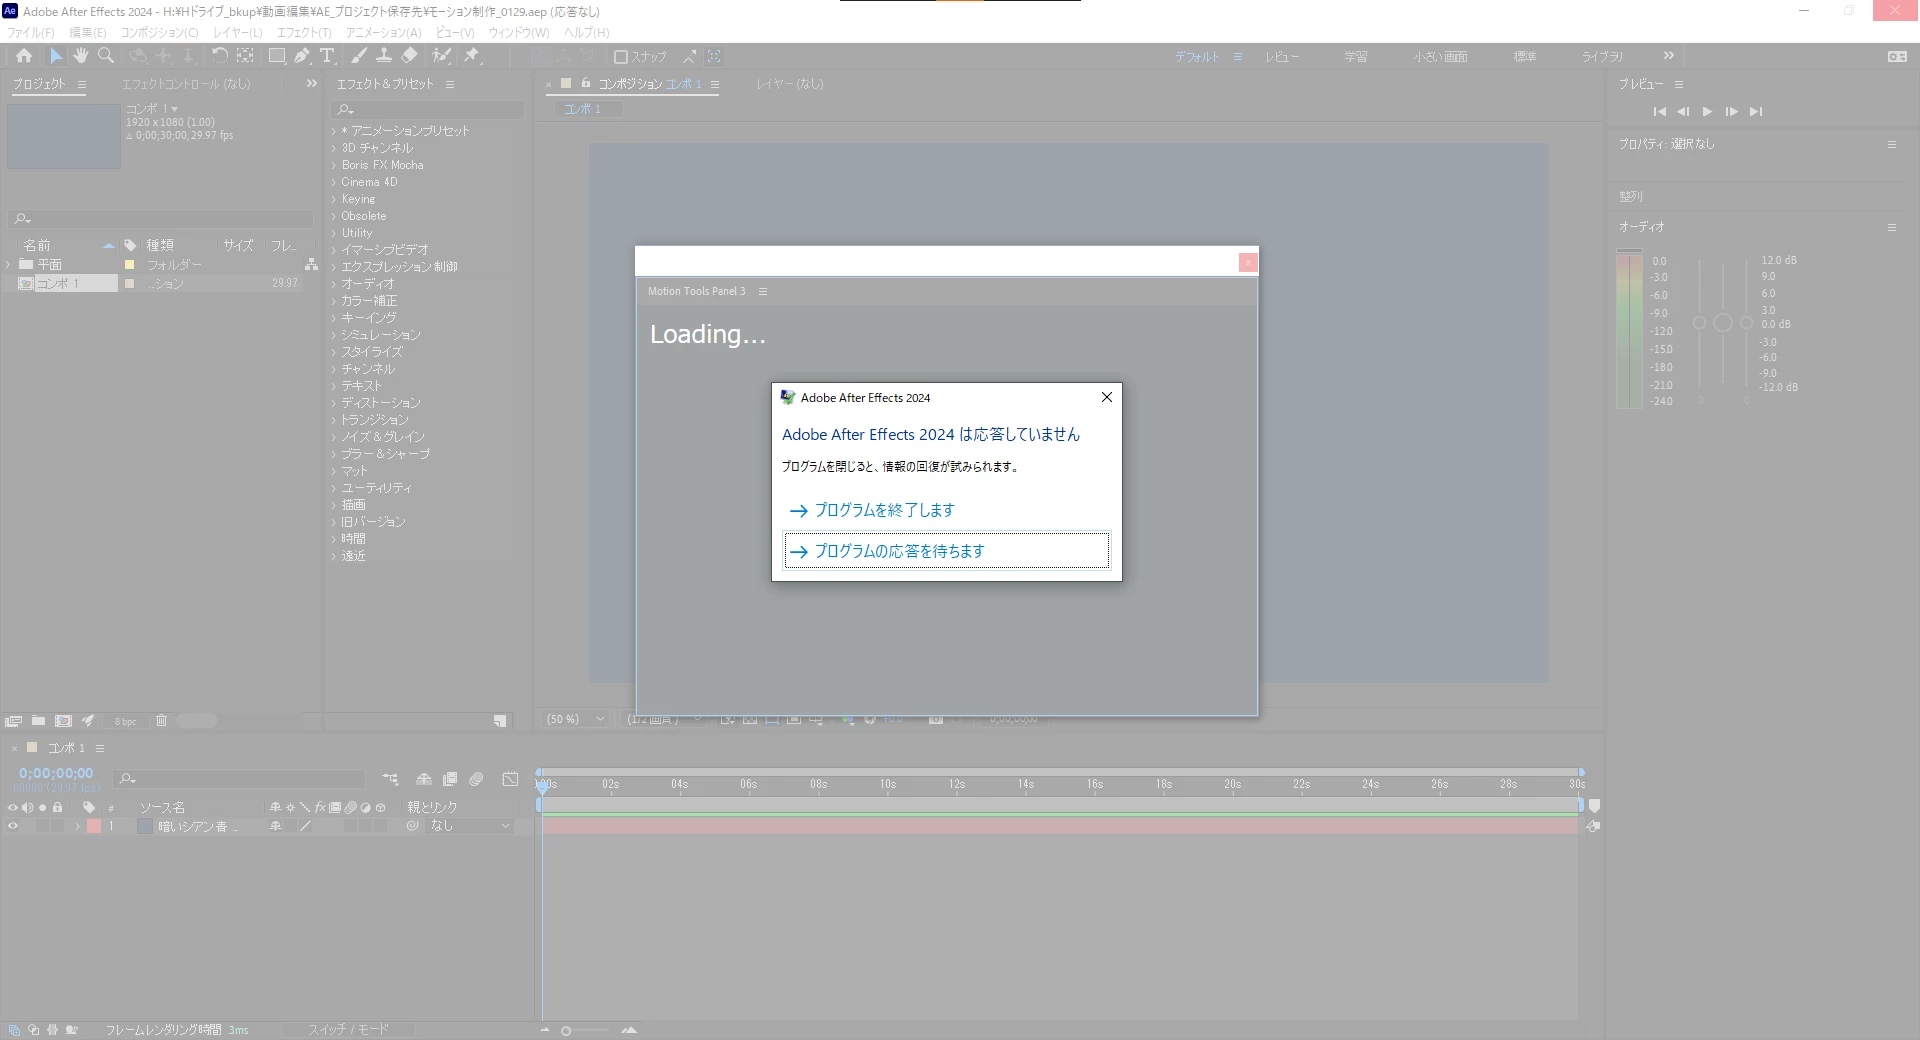Close the not-responding dialog
1920x1040 pixels.
(x=1106, y=397)
